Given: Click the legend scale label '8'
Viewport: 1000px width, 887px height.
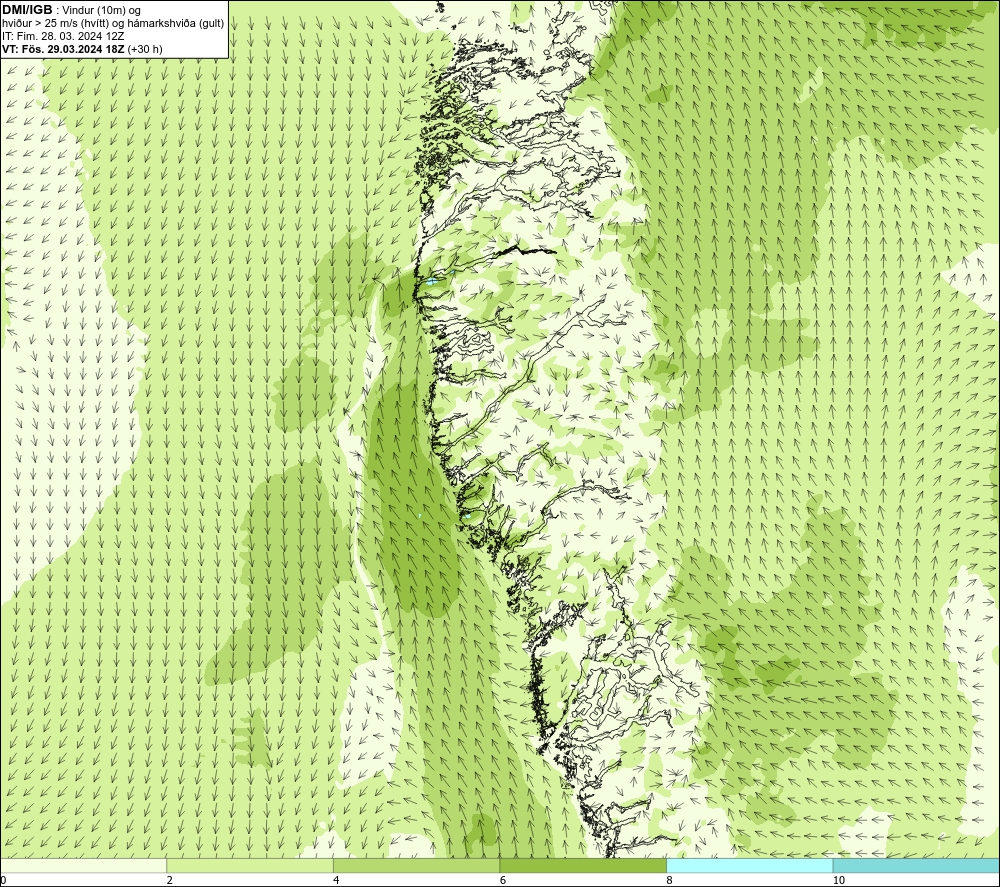Looking at the screenshot, I should point(670,880).
